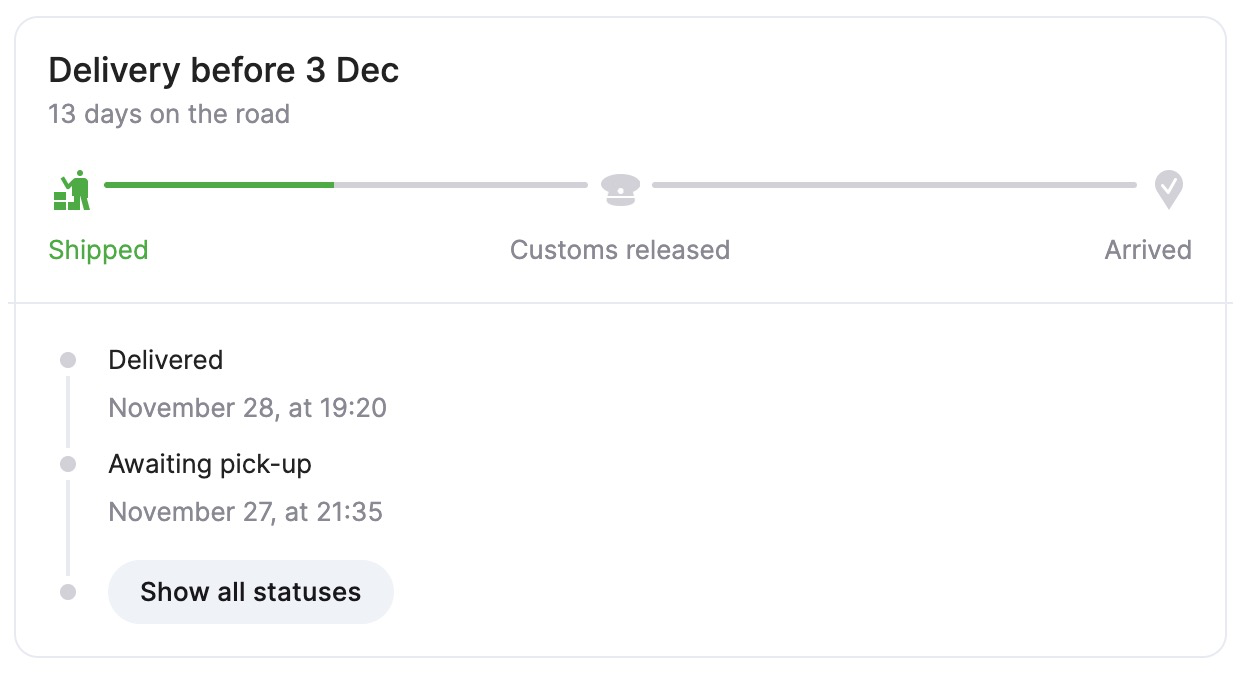Click the timeline dot beside Awaiting pick-up

68,464
